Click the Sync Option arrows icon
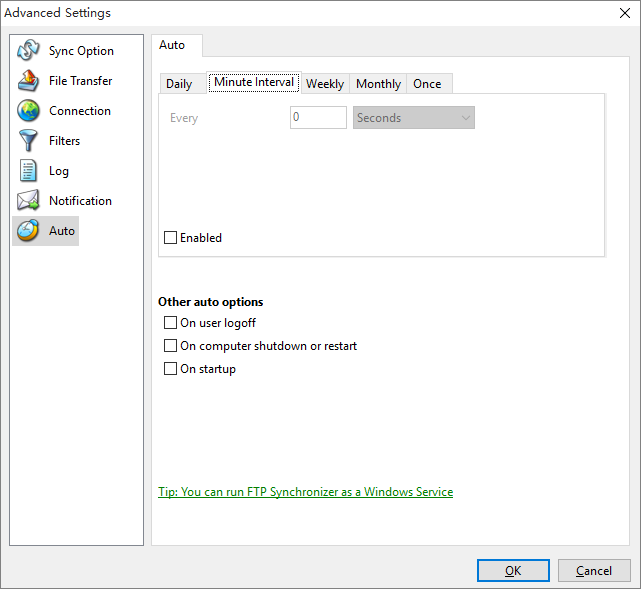Image resolution: width=641 pixels, height=589 pixels. pos(28,50)
